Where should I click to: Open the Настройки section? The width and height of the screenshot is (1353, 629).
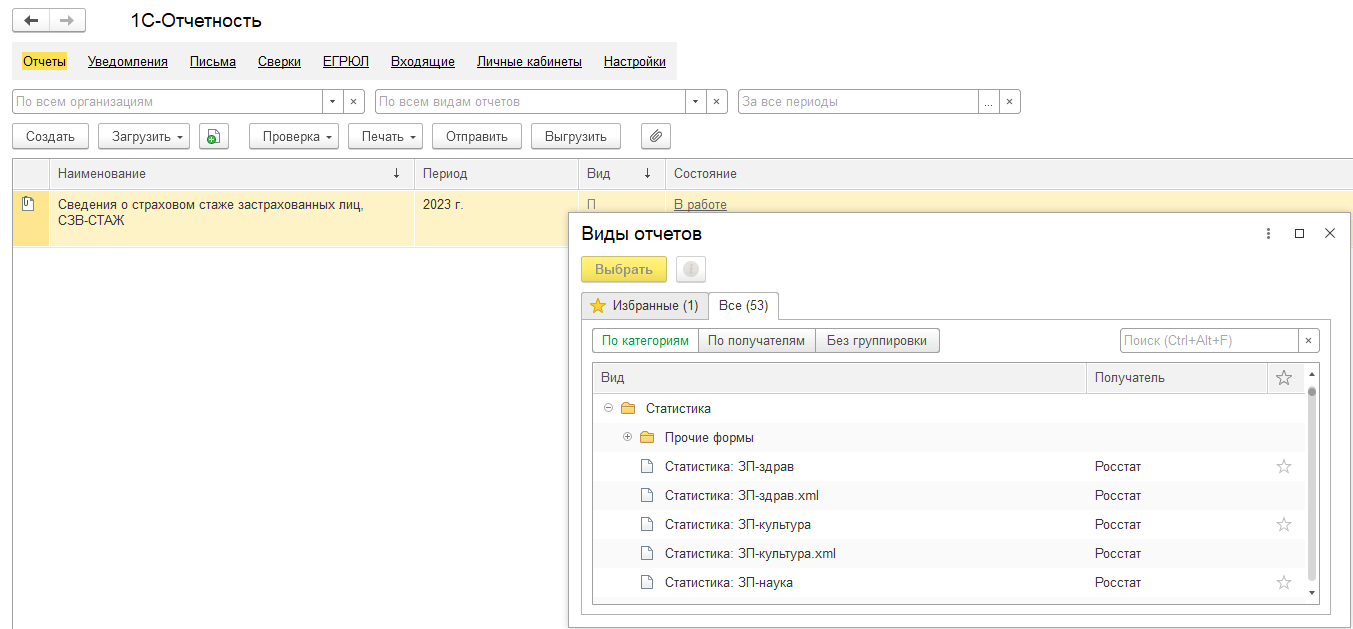pyautogui.click(x=635, y=61)
